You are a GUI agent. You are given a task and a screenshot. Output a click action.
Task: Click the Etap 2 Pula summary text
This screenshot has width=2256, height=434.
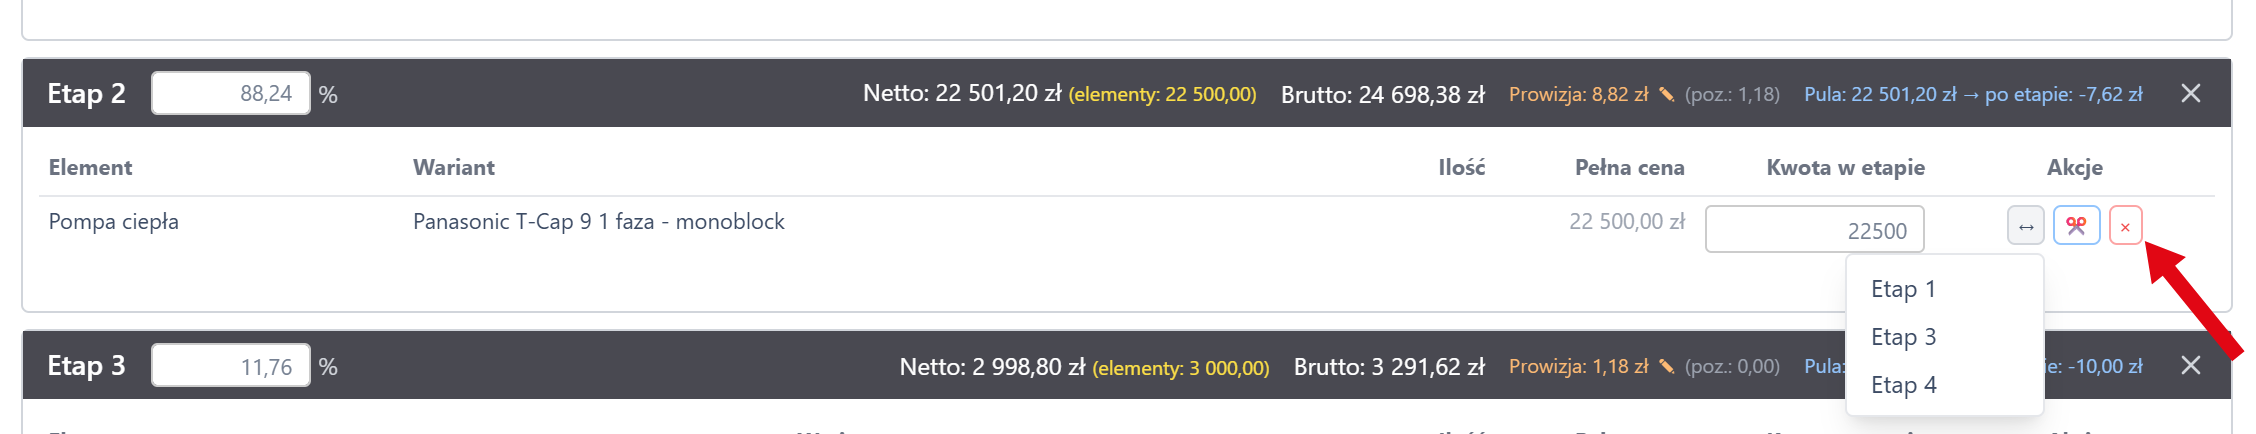point(1972,94)
